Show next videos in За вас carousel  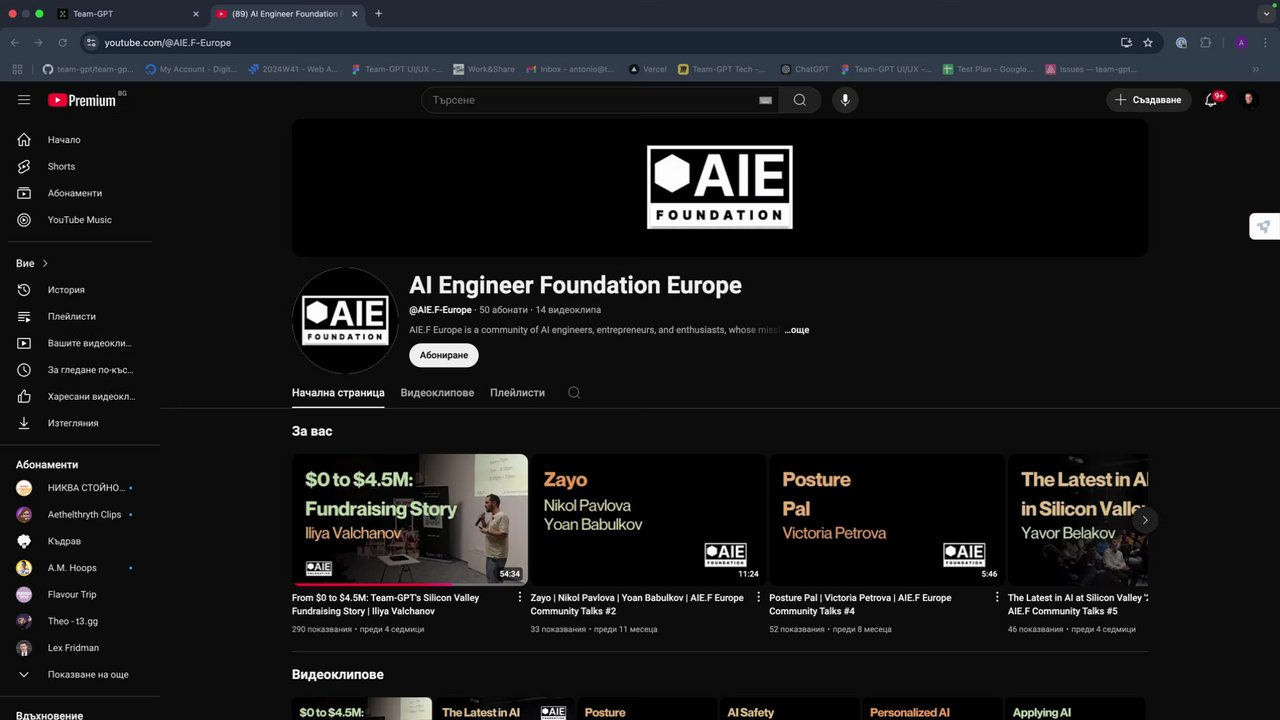point(1145,520)
